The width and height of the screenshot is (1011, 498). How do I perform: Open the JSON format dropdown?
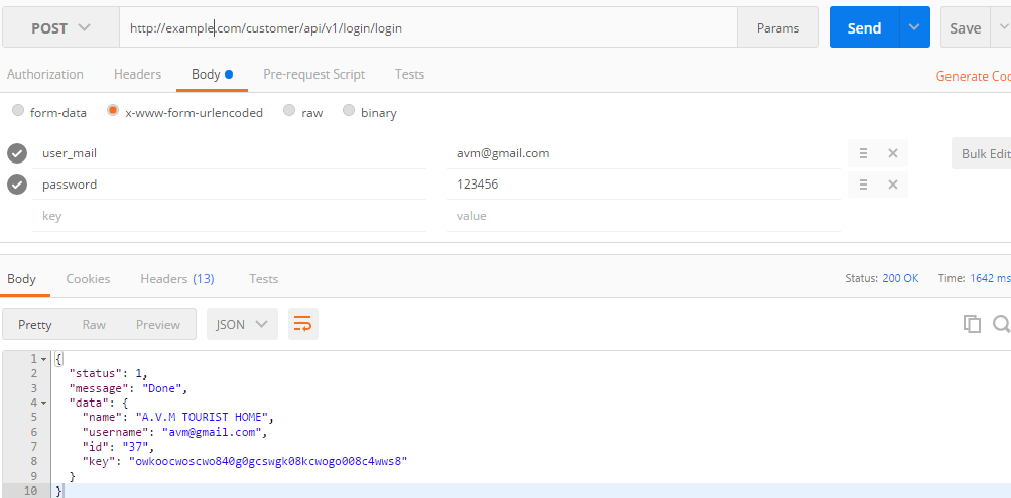point(242,324)
